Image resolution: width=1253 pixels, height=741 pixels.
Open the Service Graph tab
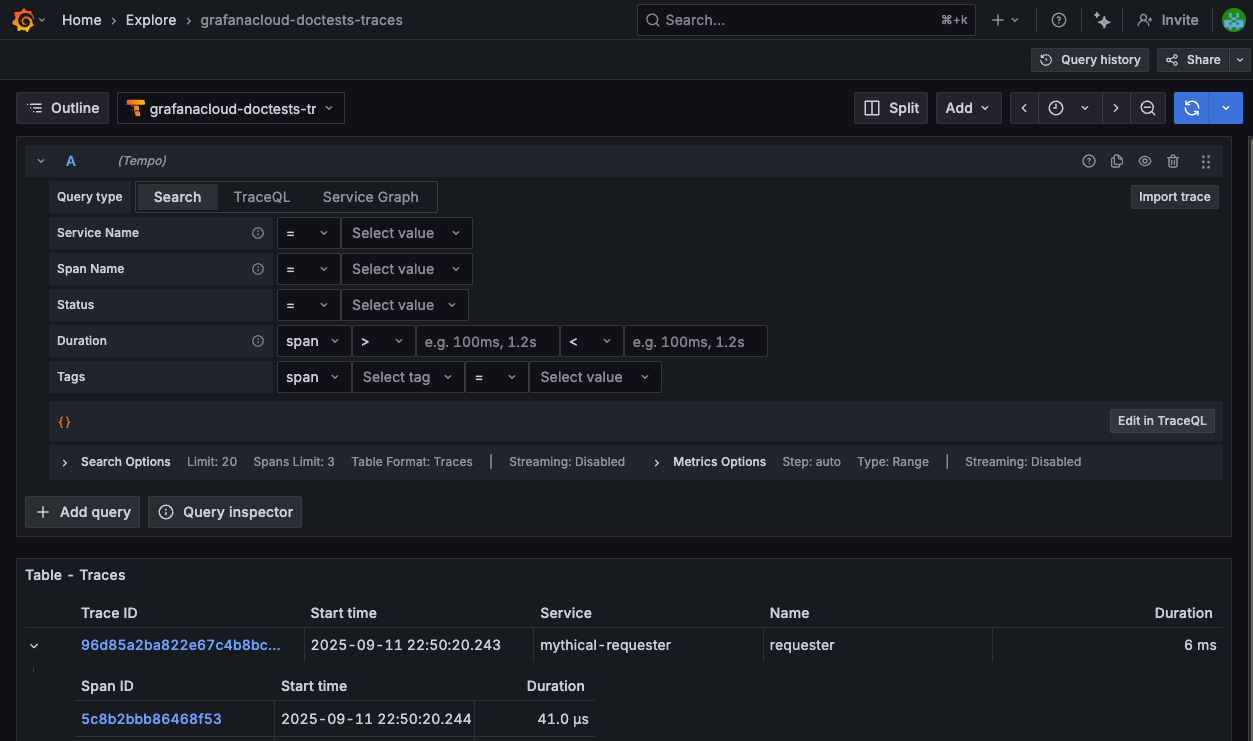pyautogui.click(x=369, y=196)
